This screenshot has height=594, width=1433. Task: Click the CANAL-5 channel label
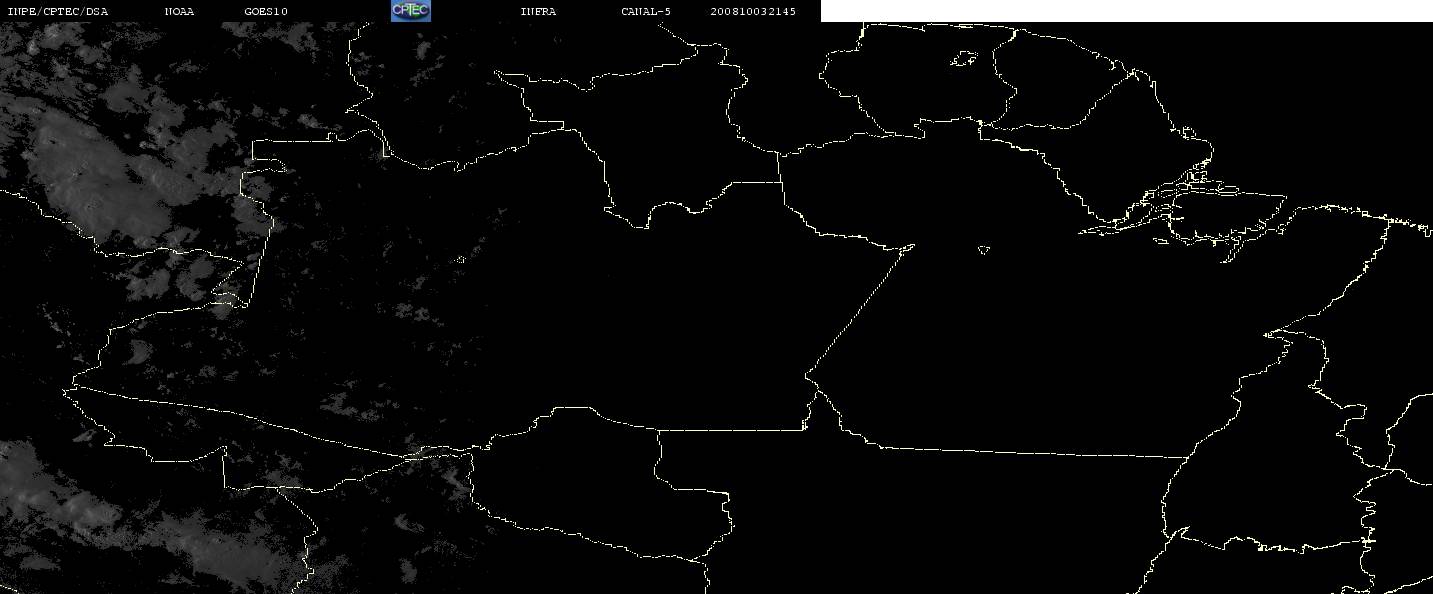click(x=646, y=12)
